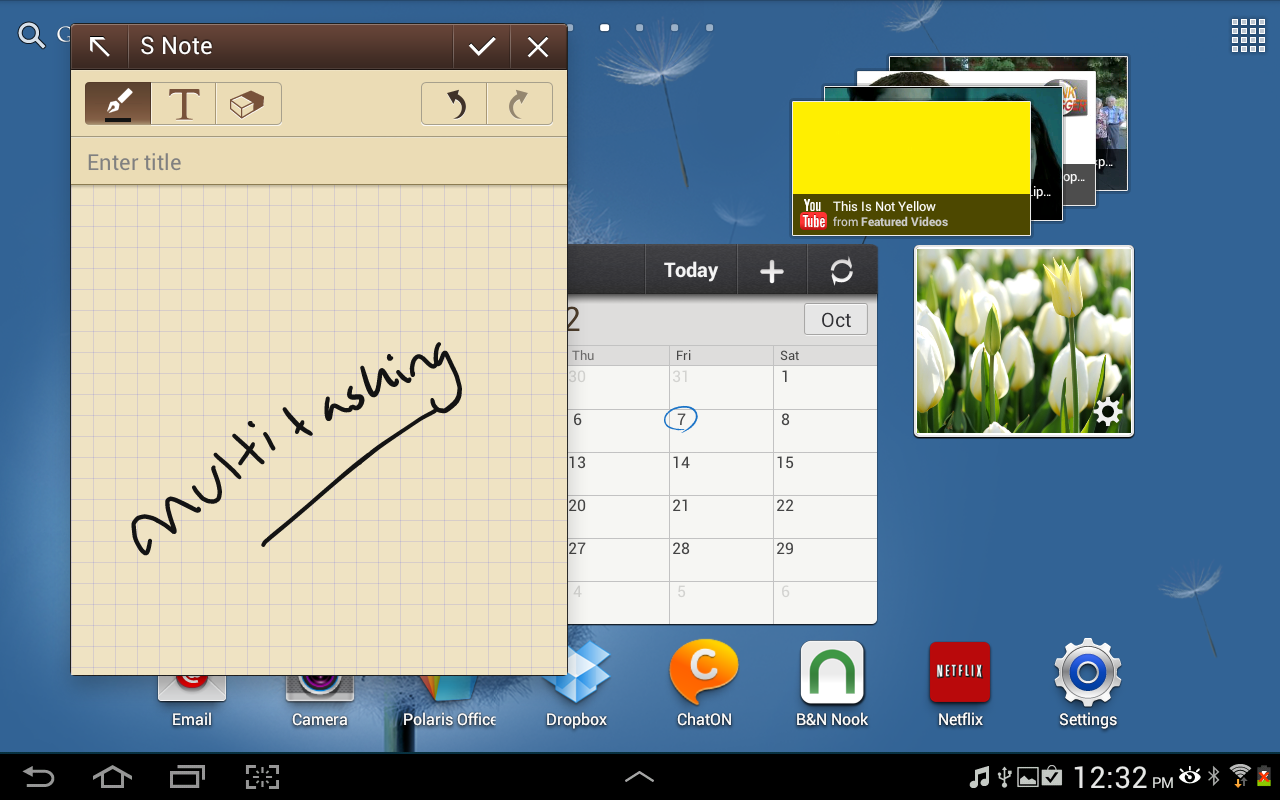
Task: Expand the mini apps tray chevron
Action: 640,777
